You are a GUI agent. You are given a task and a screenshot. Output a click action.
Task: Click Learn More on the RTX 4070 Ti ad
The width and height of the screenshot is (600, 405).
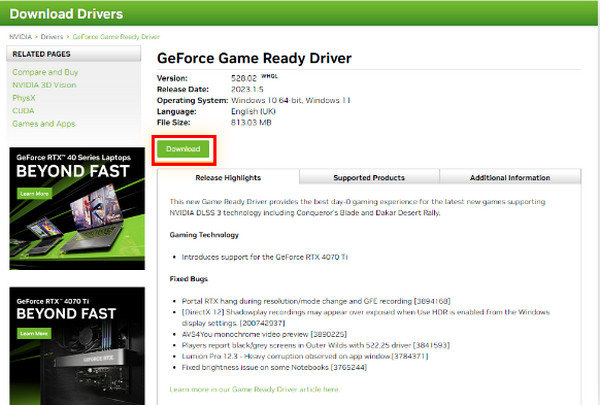34,333
